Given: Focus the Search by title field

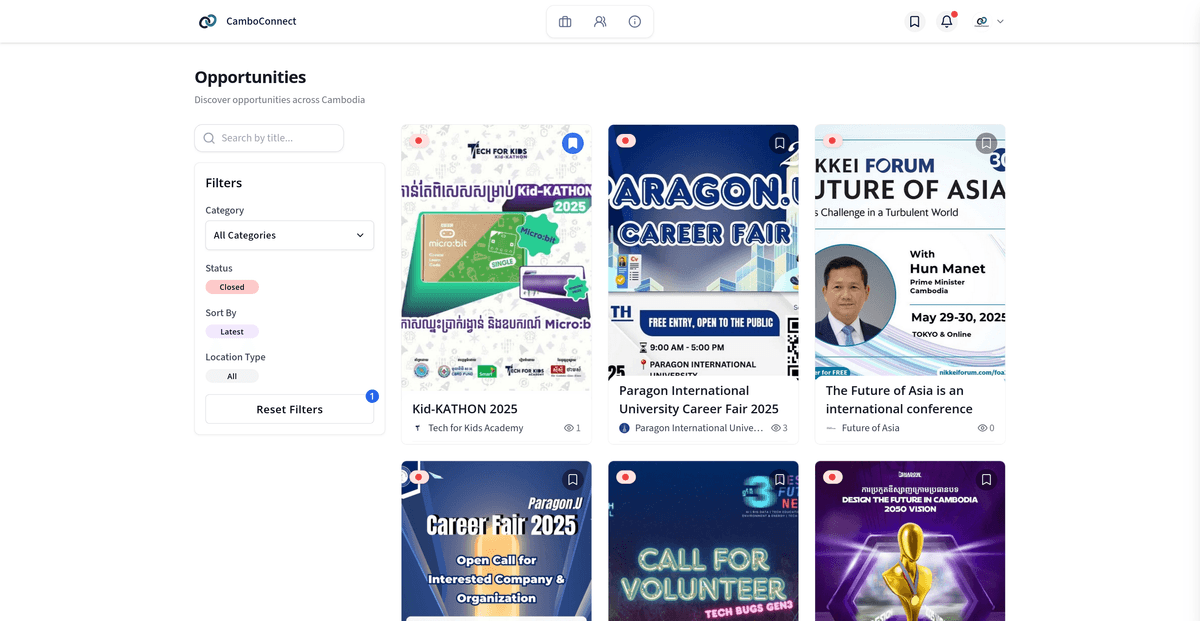Looking at the screenshot, I should coord(269,138).
